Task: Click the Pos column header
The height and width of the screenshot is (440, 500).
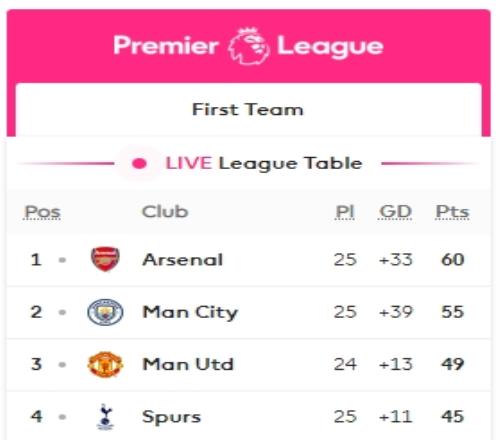Action: tap(43, 212)
